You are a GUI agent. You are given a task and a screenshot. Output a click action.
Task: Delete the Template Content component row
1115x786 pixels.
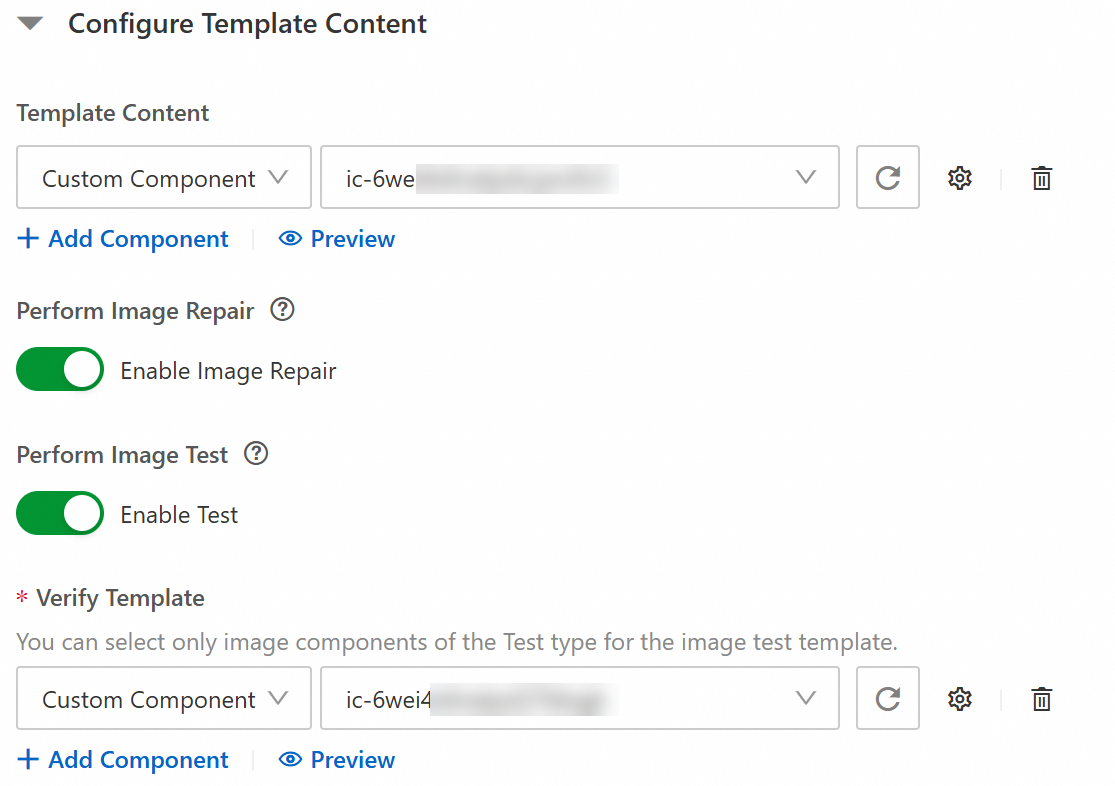click(1041, 178)
